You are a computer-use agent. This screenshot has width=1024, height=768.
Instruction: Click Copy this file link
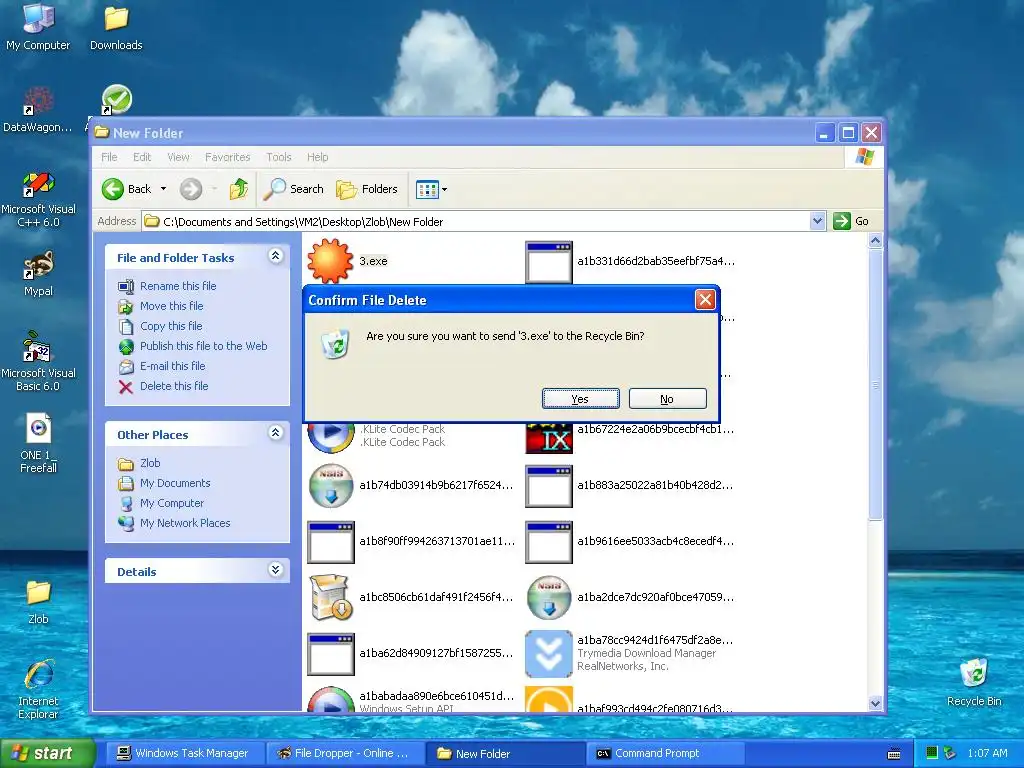tap(171, 326)
